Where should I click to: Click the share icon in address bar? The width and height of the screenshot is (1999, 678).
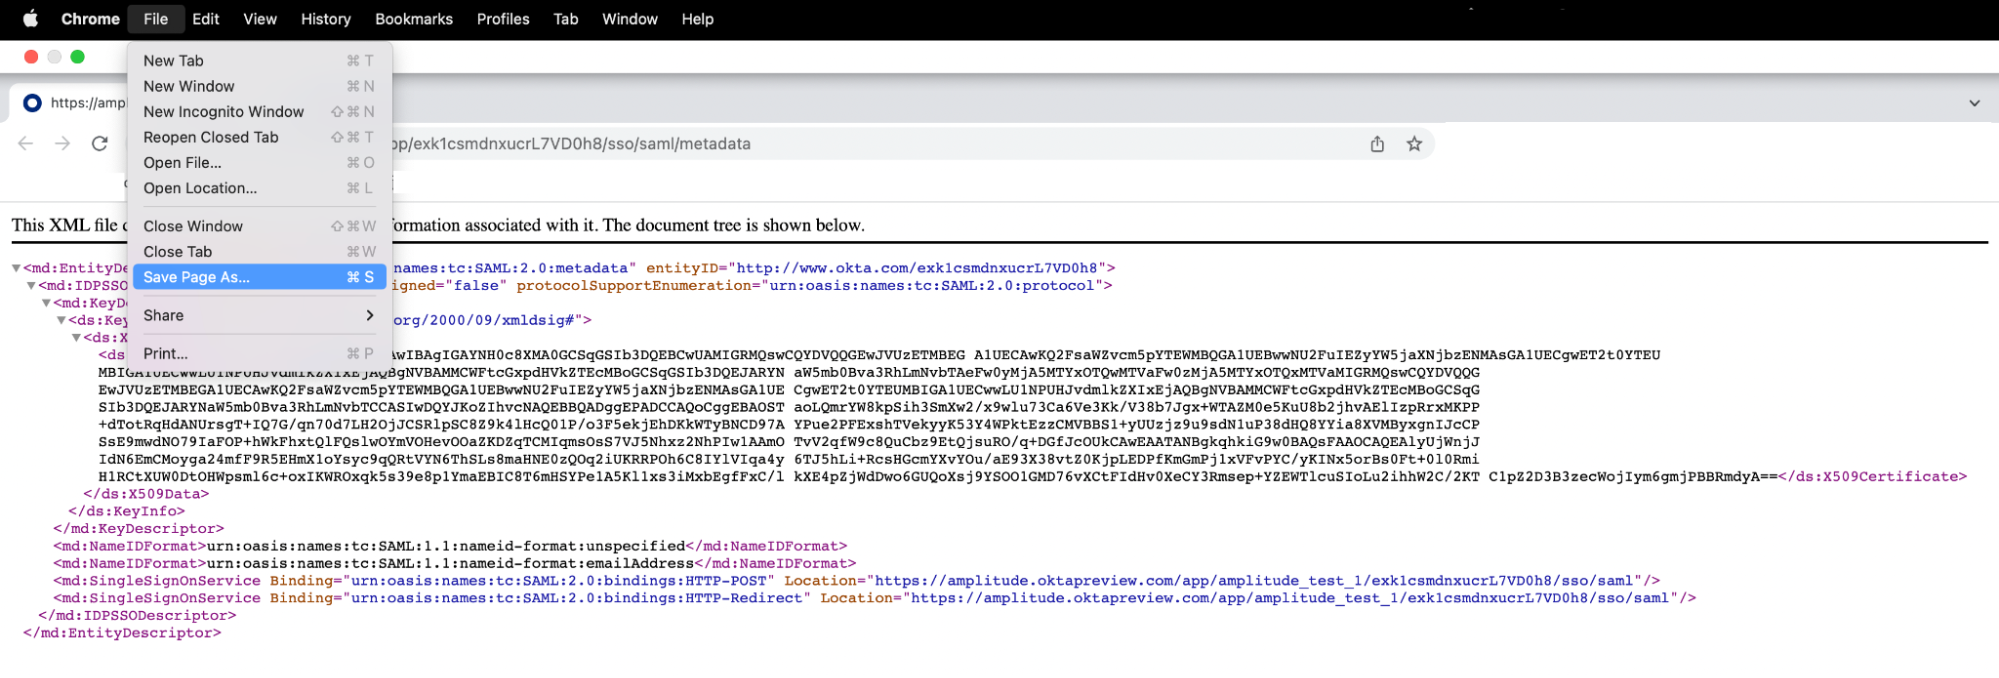(x=1377, y=144)
